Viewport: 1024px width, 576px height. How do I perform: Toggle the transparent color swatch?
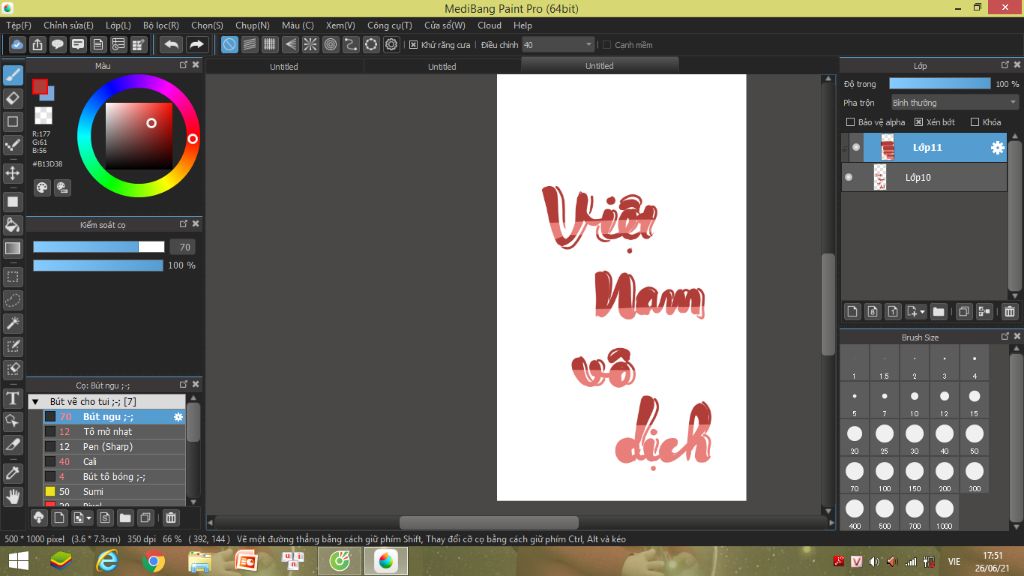43,116
